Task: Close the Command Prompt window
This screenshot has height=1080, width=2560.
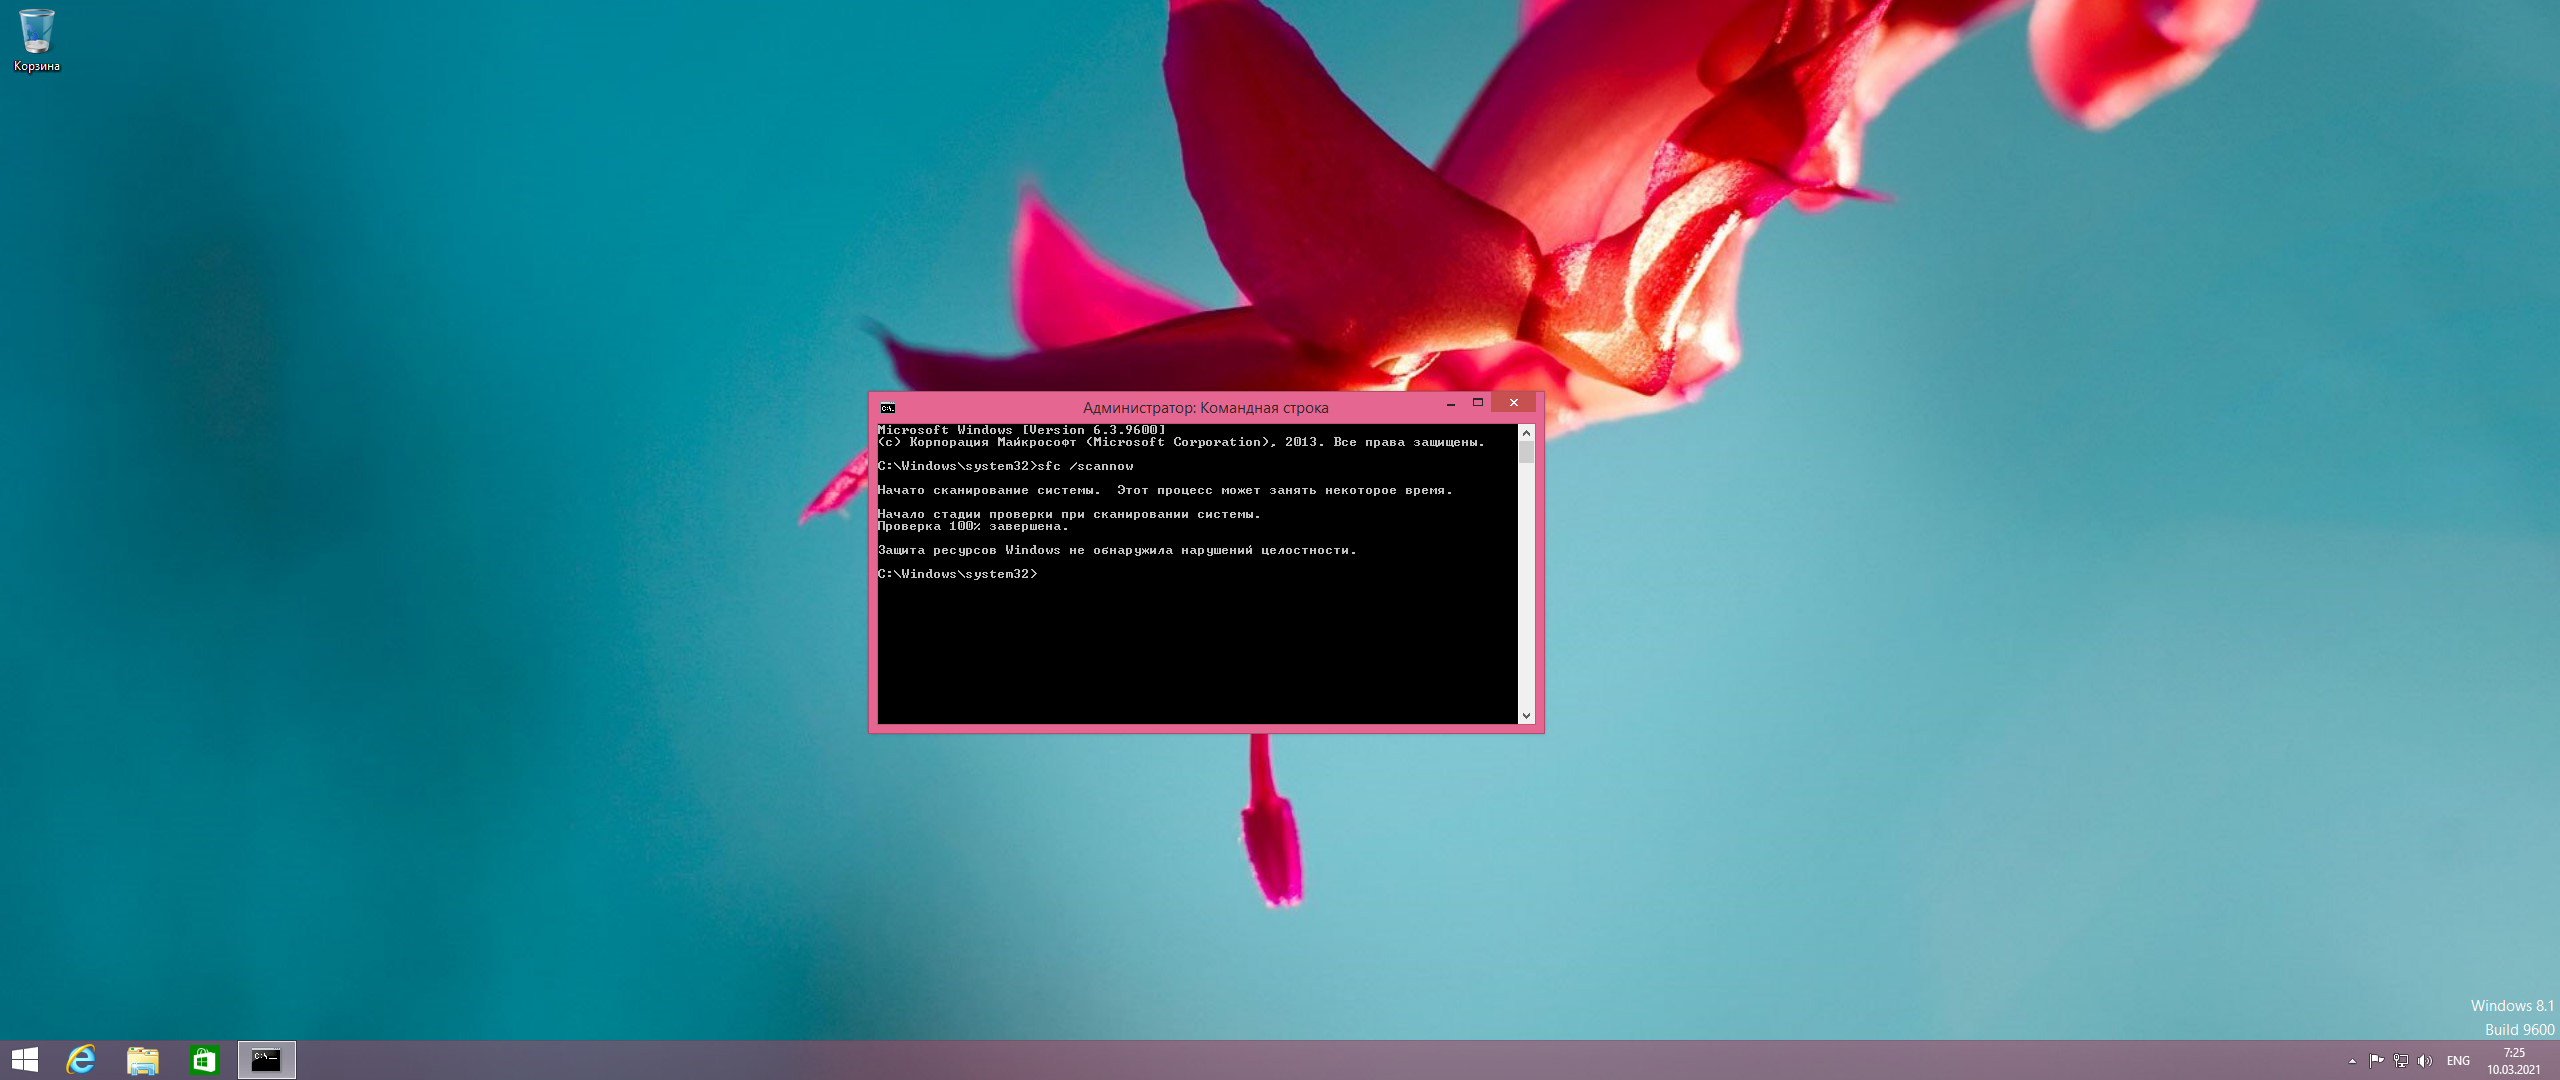Action: [1513, 403]
